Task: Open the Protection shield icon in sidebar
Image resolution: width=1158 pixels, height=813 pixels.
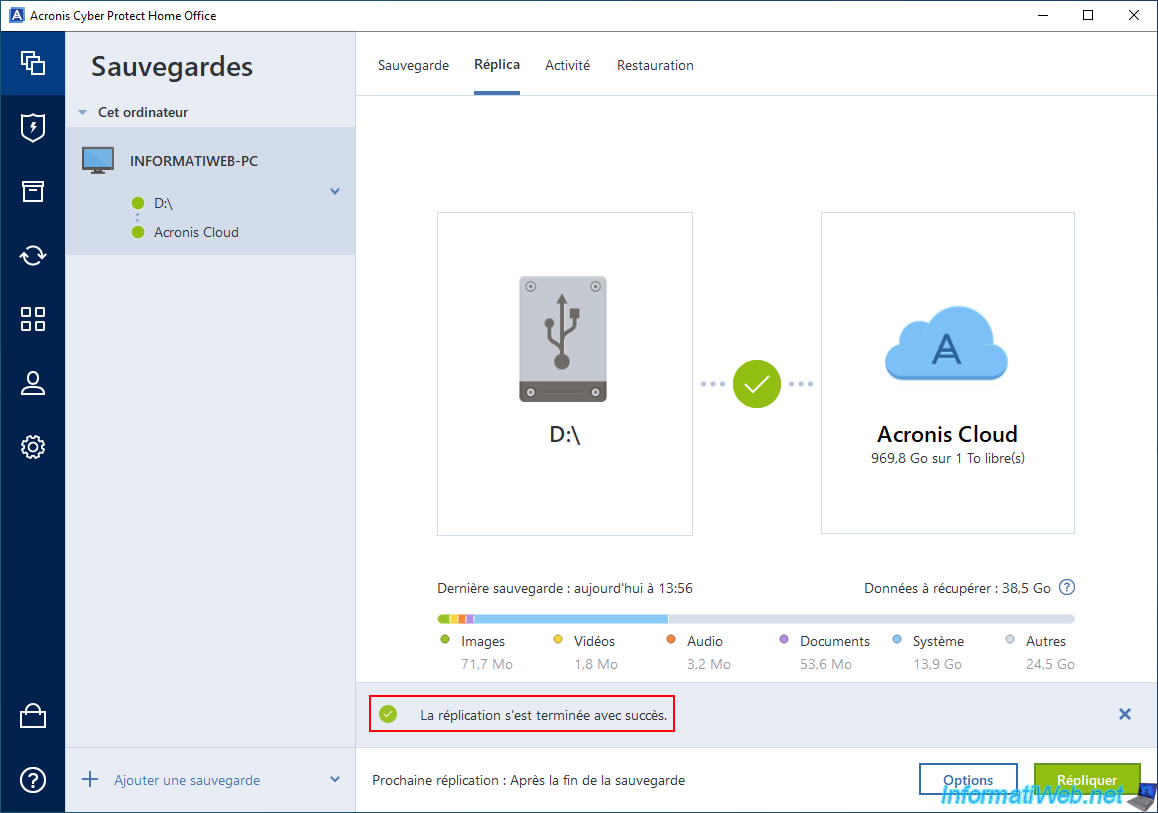Action: 32,127
